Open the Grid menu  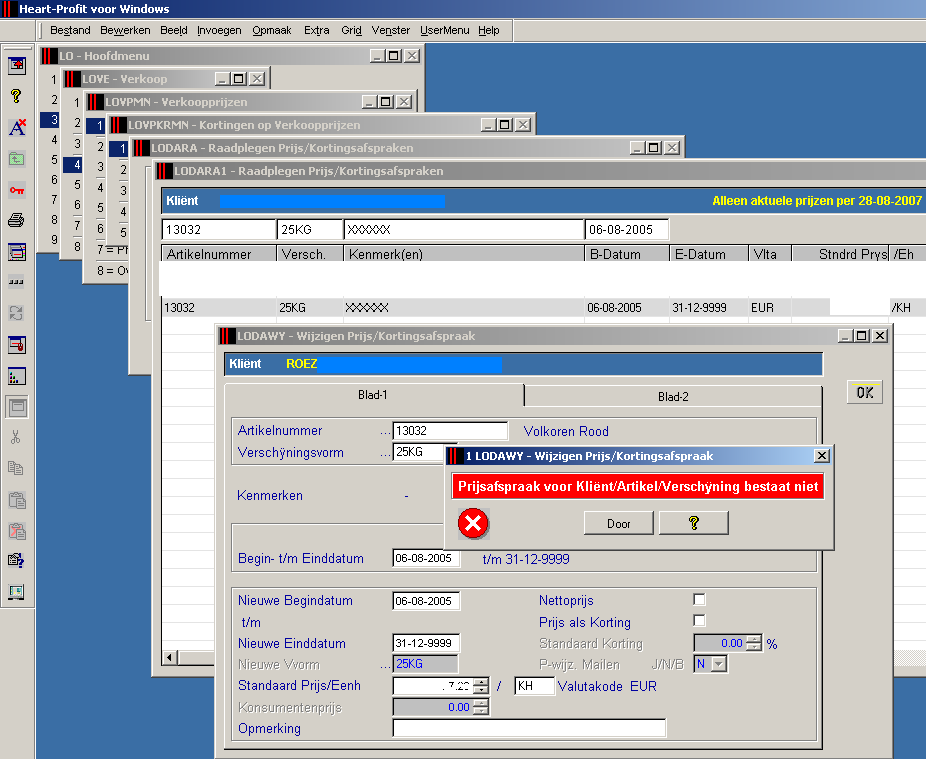point(351,30)
